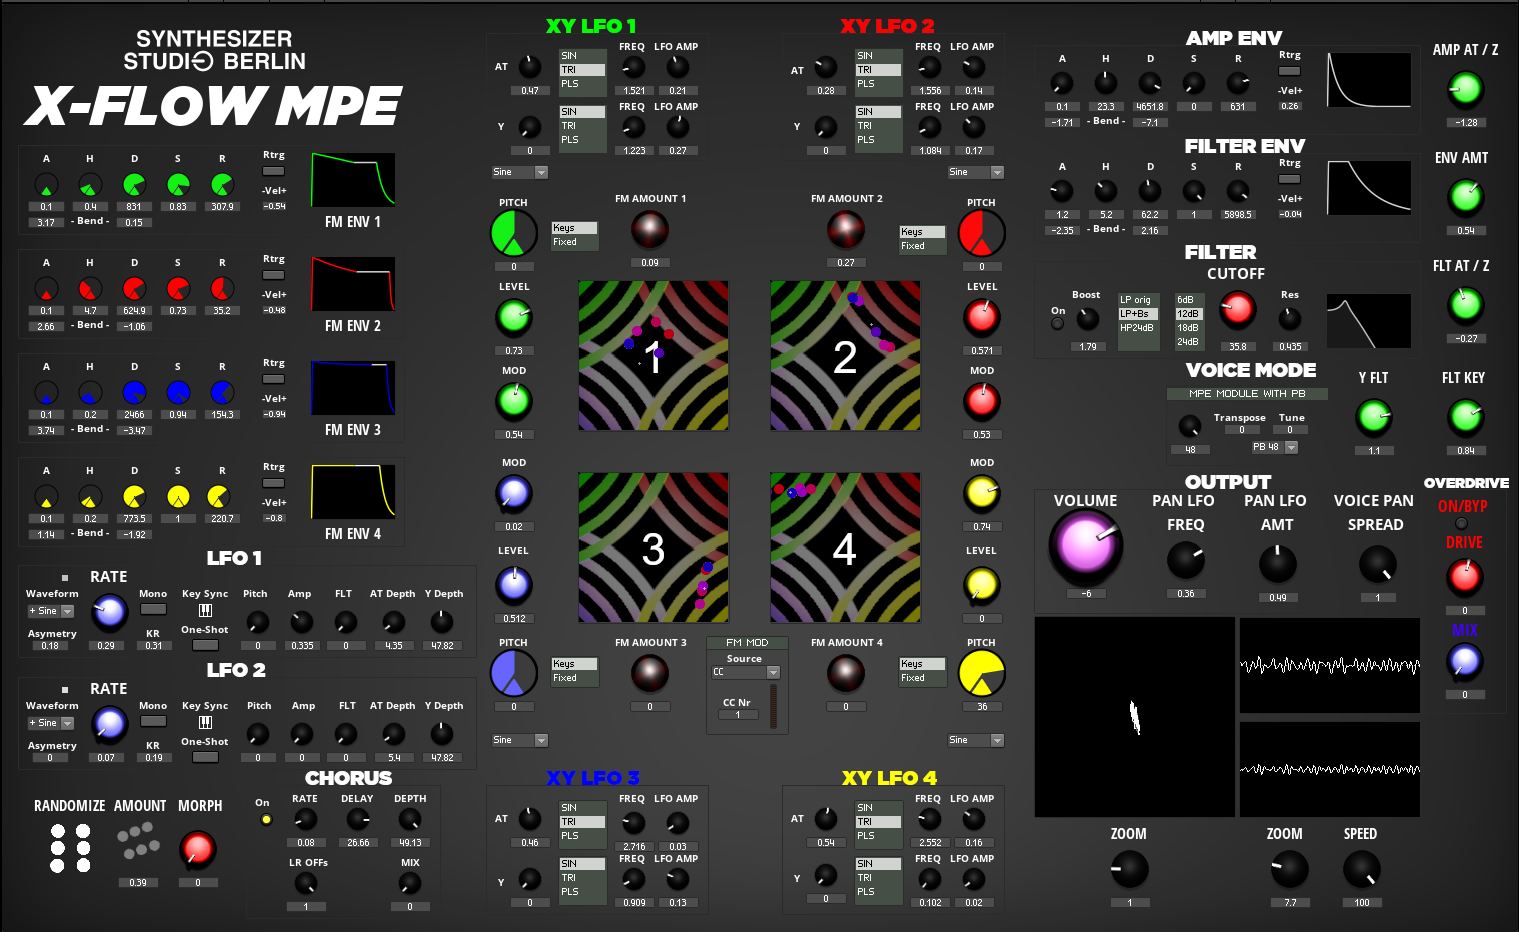
Task: Select Keys pitch mode for oscillator 4
Action: click(922, 664)
